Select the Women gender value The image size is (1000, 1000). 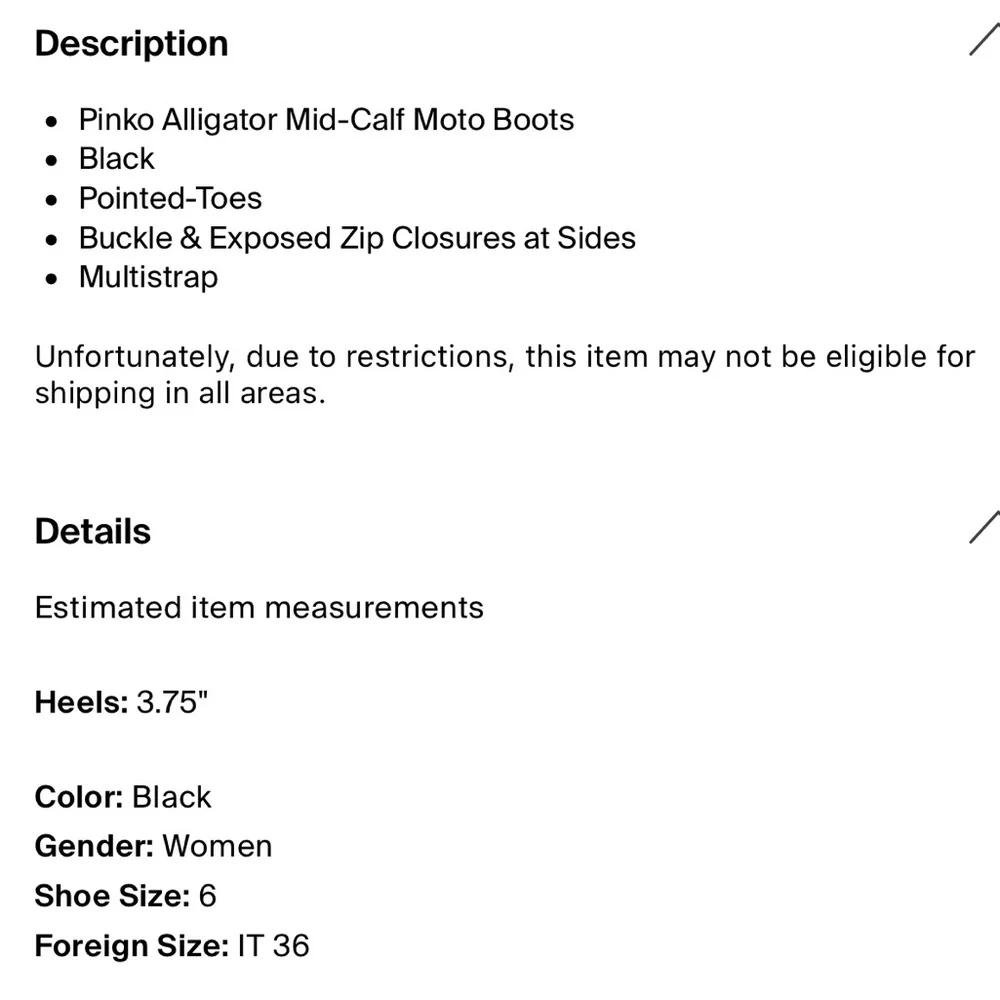click(x=217, y=846)
